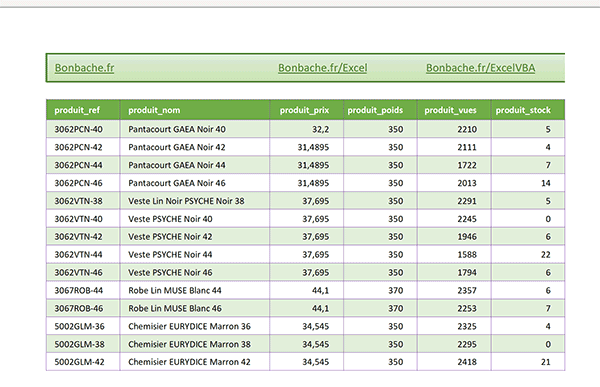Select cell Chemisier EURYDICE Marron 38

195,345
